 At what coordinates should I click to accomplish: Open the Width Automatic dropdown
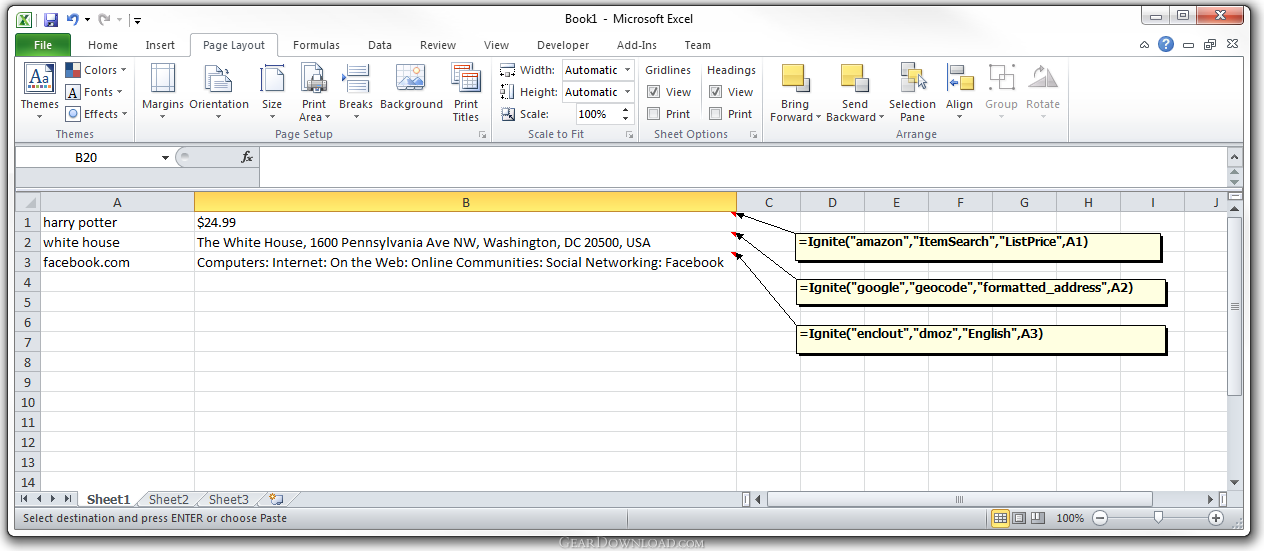click(628, 70)
